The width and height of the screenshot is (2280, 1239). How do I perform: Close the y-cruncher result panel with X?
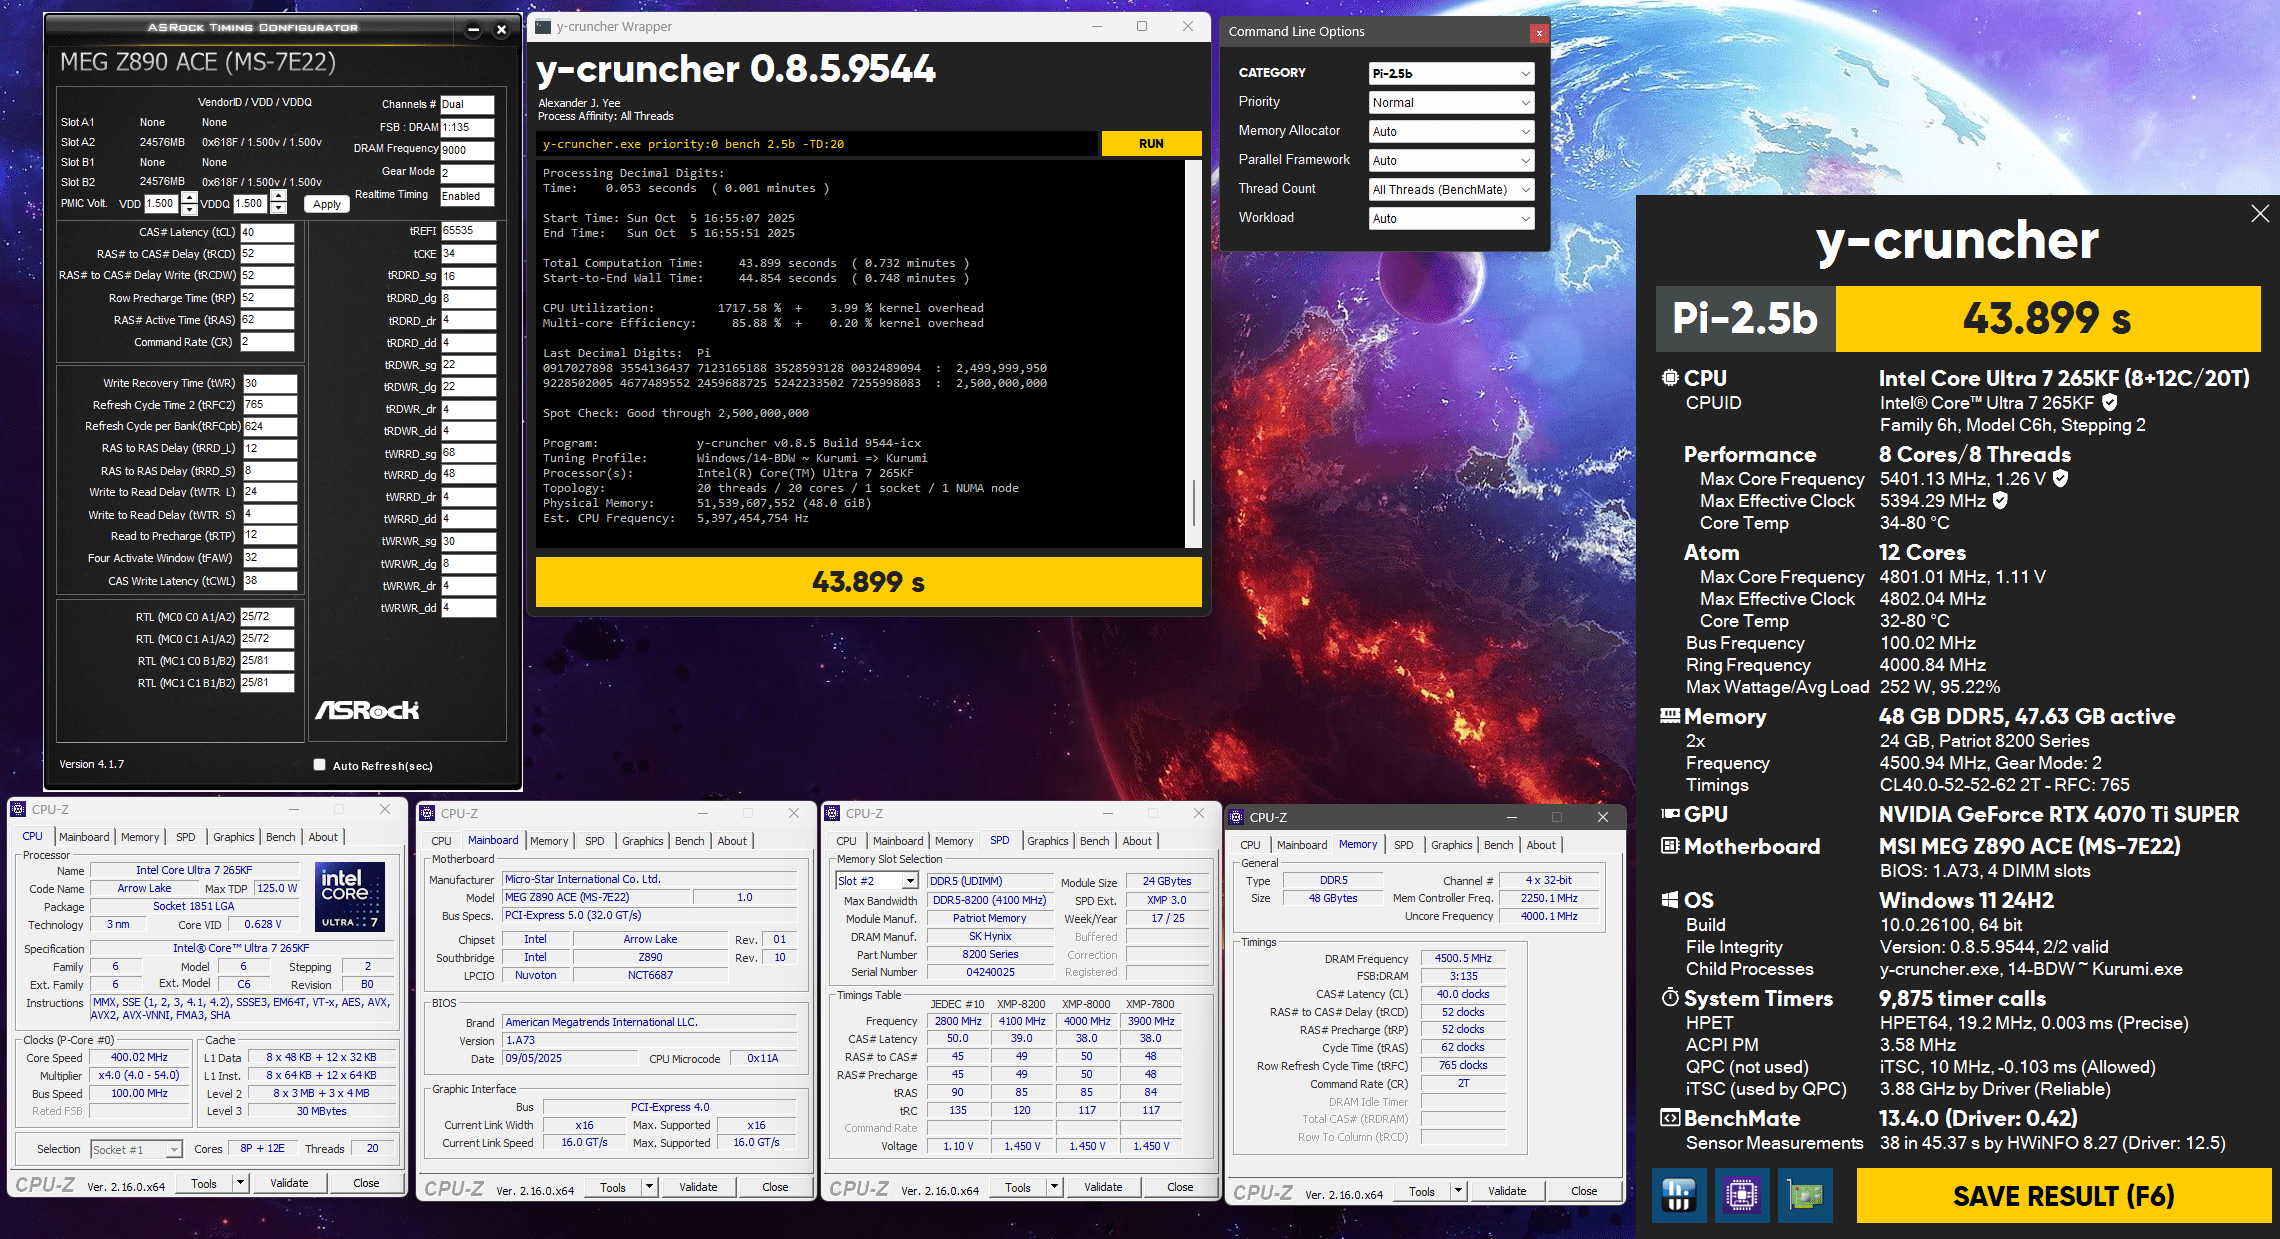2259,213
